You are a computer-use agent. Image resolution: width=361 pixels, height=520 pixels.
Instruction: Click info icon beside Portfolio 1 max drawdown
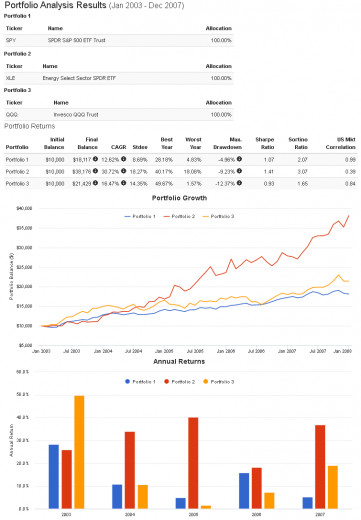coord(239,159)
